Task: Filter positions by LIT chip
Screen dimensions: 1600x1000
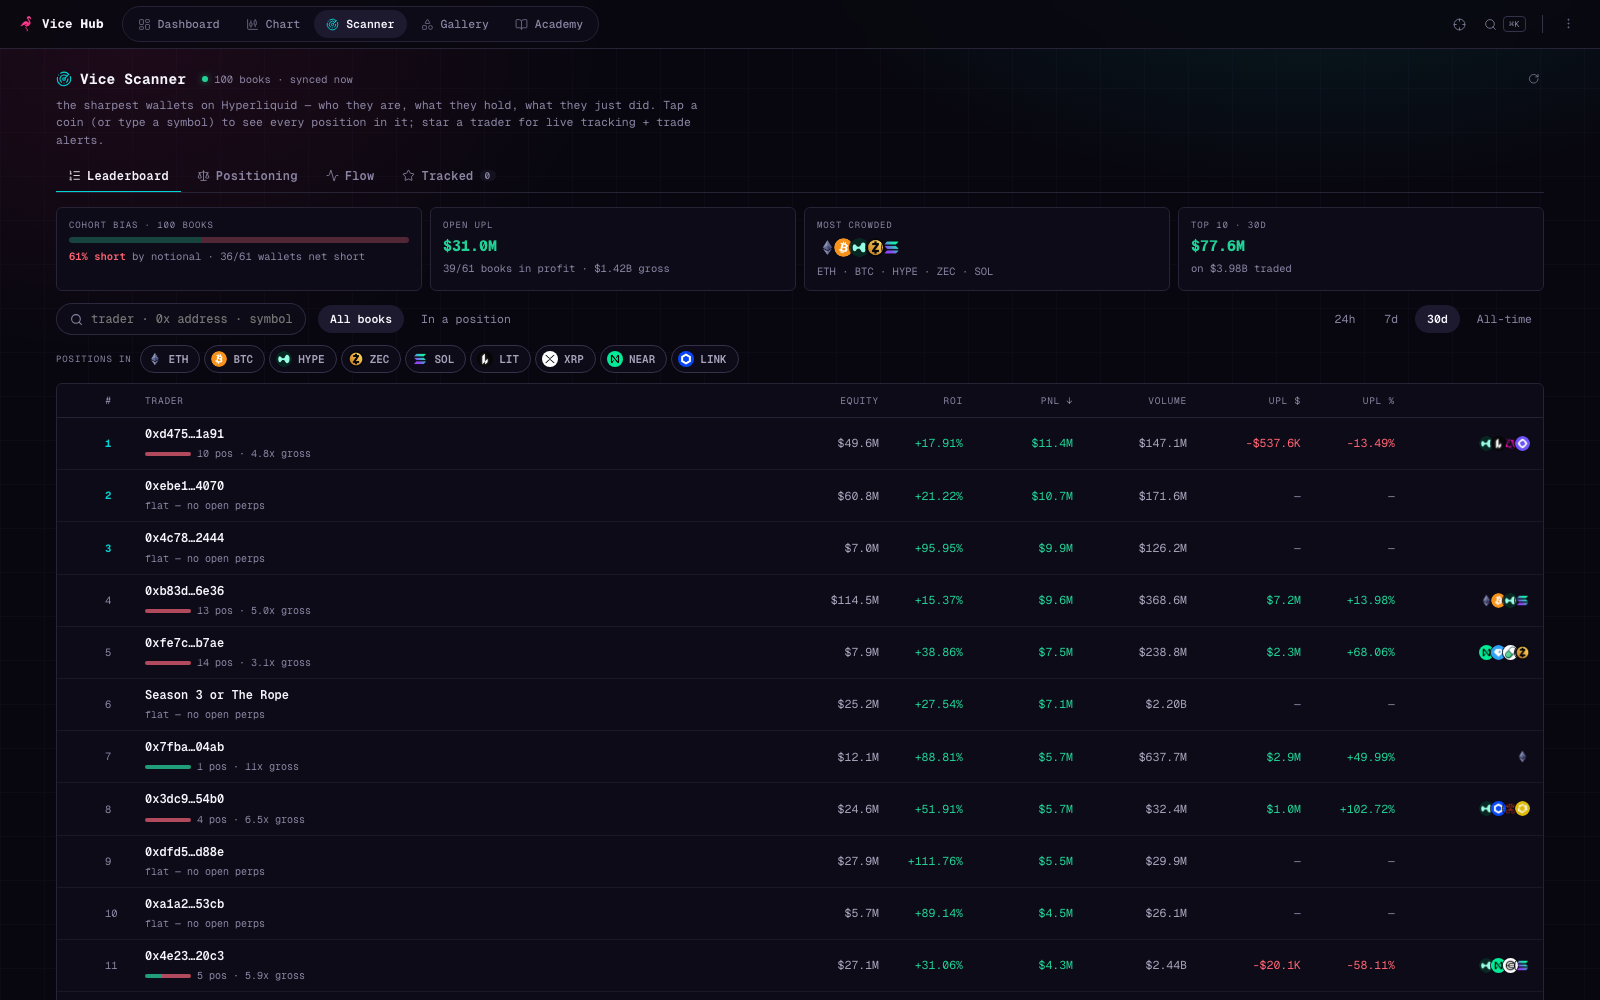Action: (x=500, y=359)
